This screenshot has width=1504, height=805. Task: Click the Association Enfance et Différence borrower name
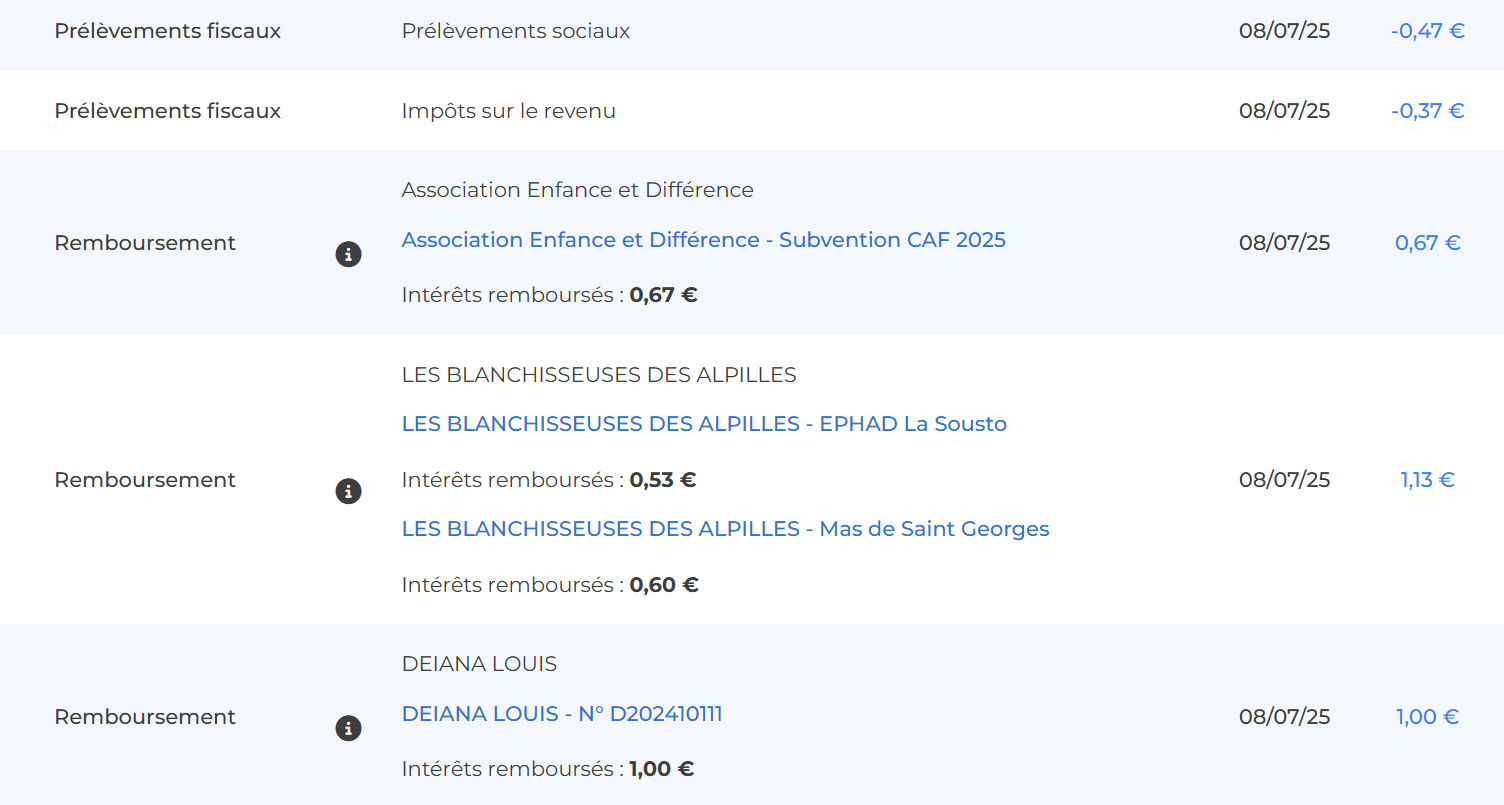577,190
